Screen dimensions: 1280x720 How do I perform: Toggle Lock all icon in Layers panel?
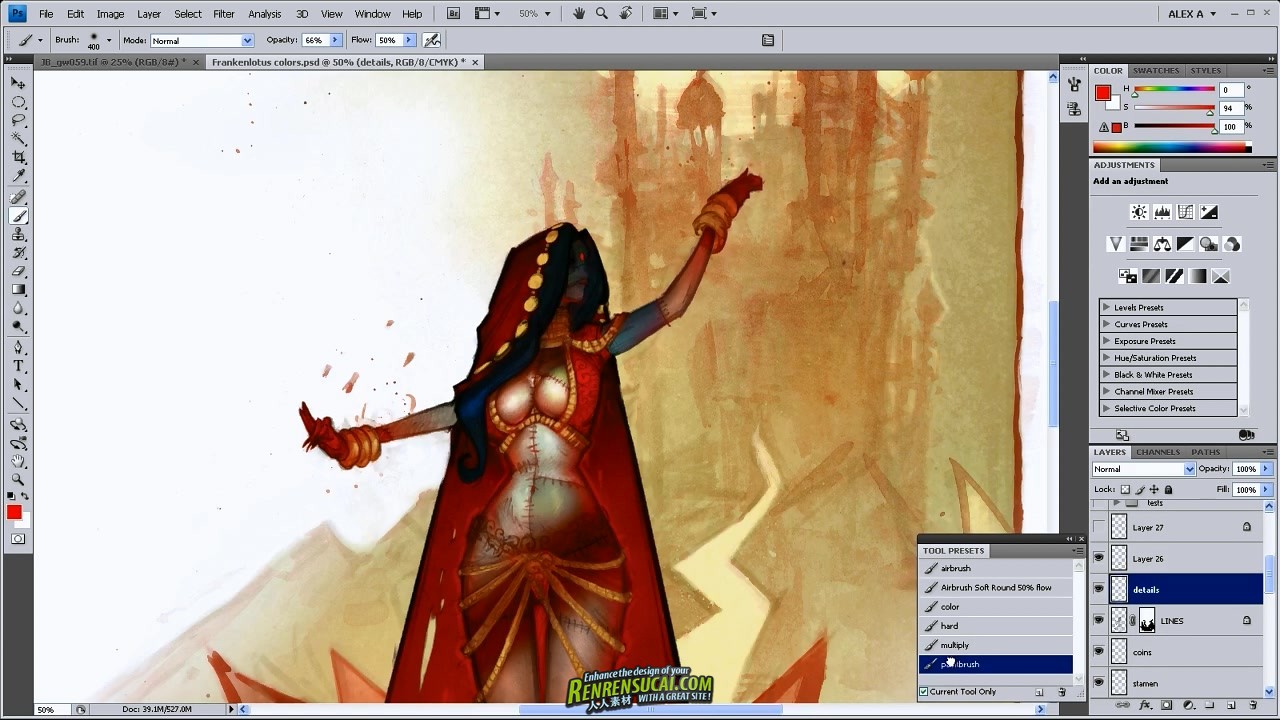tap(1168, 490)
